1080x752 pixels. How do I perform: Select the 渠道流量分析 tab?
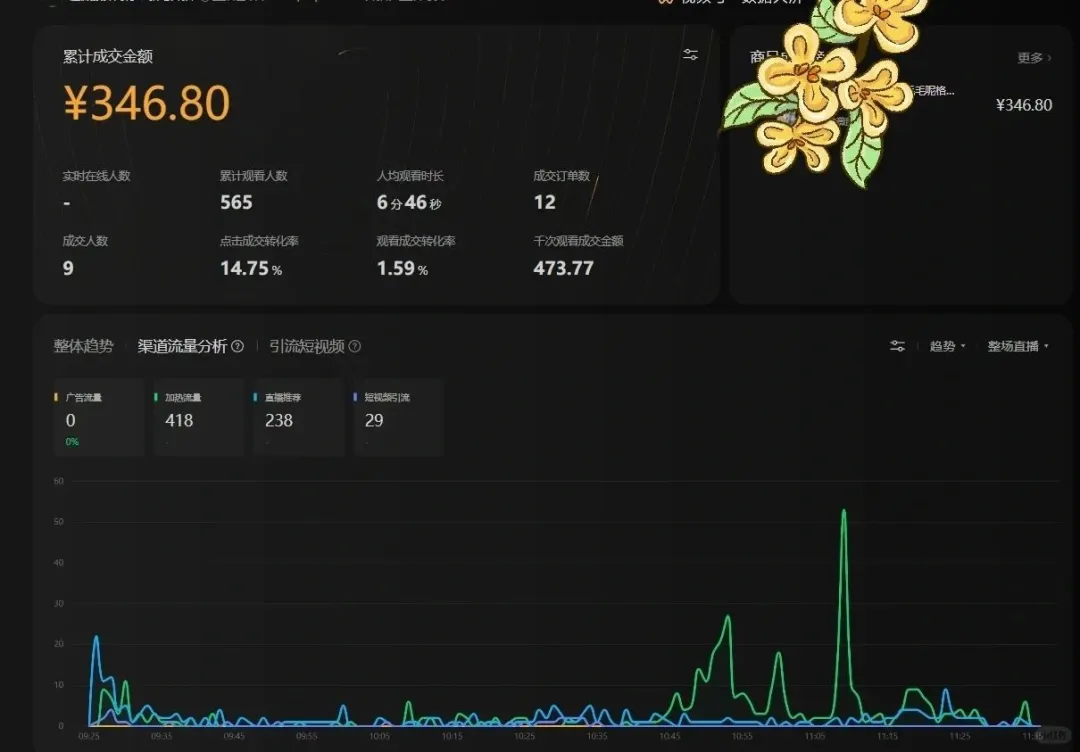pos(182,346)
